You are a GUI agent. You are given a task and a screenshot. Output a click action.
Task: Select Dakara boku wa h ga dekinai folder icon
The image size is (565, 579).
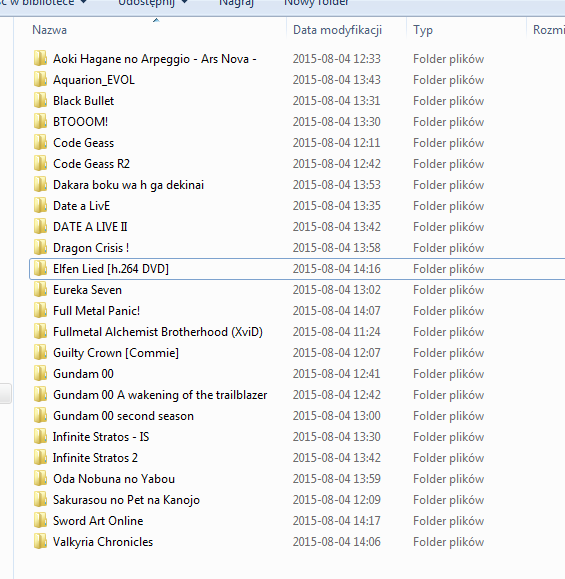(x=40, y=185)
